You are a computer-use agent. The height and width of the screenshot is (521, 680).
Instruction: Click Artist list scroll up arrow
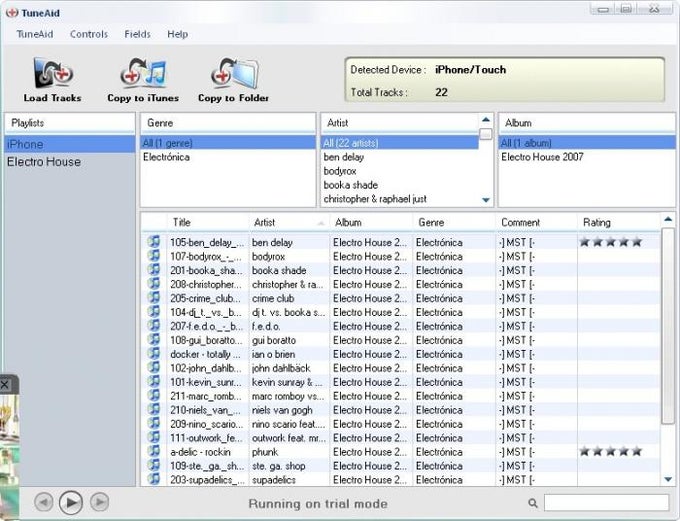point(486,120)
